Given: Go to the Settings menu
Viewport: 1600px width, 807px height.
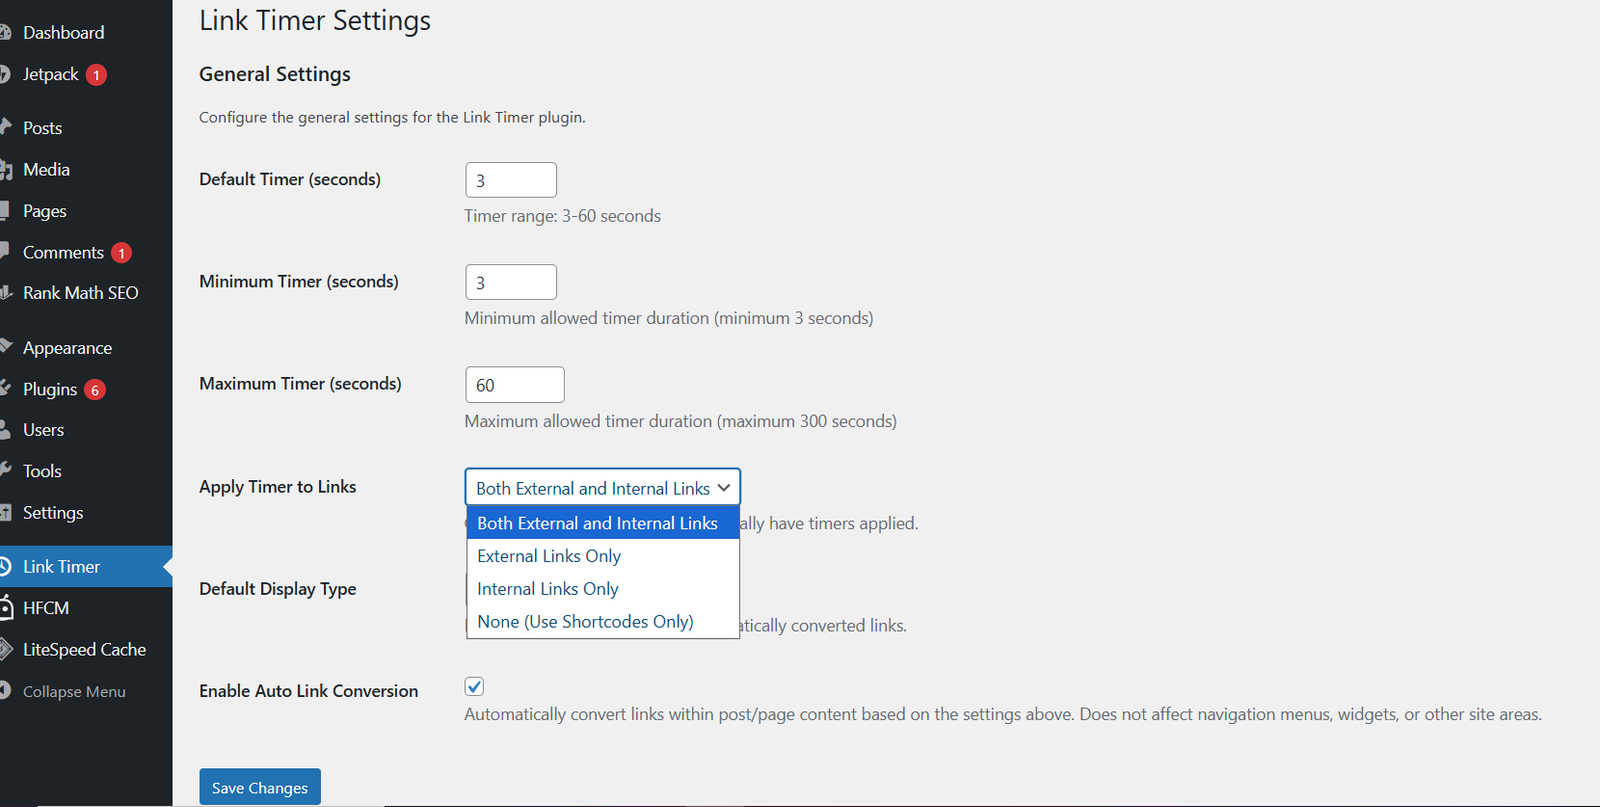Looking at the screenshot, I should [53, 513].
